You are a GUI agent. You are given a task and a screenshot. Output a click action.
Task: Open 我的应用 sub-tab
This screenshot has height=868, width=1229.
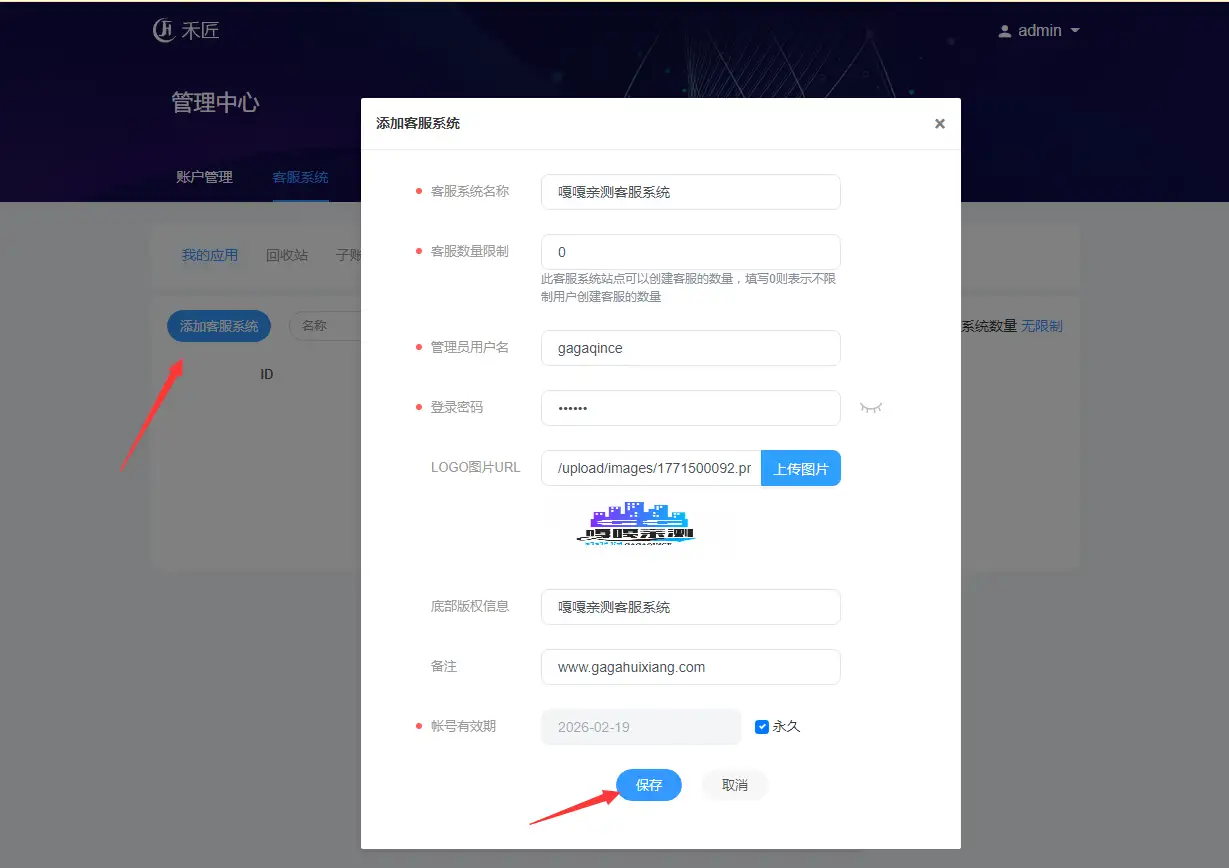[210, 255]
